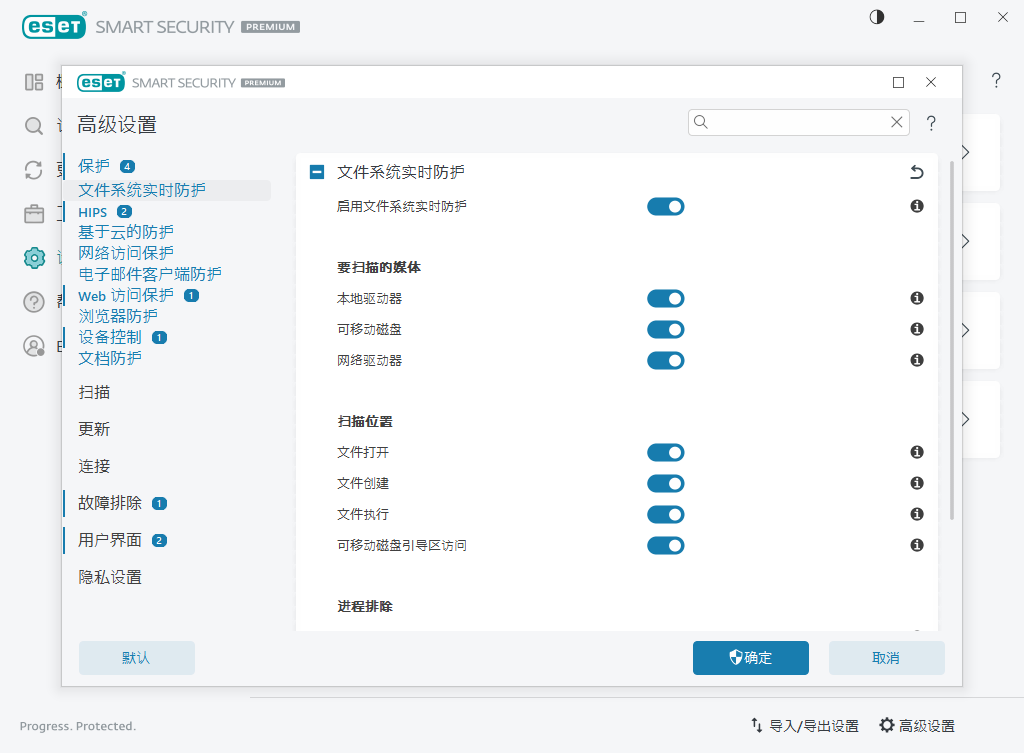This screenshot has width=1024, height=753.
Task: Click the update refresh icon in the sidebar
Action: (x=33, y=170)
